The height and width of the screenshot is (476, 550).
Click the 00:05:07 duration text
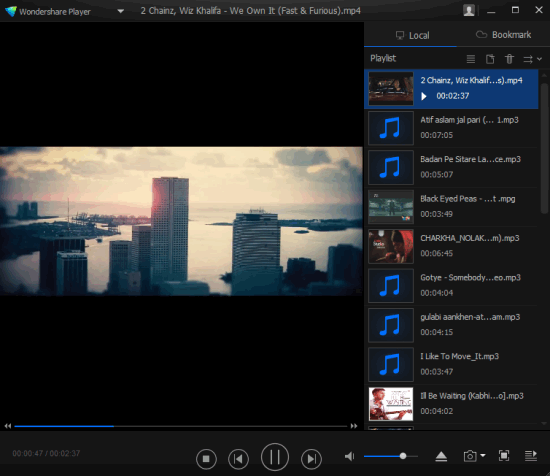pos(436,174)
